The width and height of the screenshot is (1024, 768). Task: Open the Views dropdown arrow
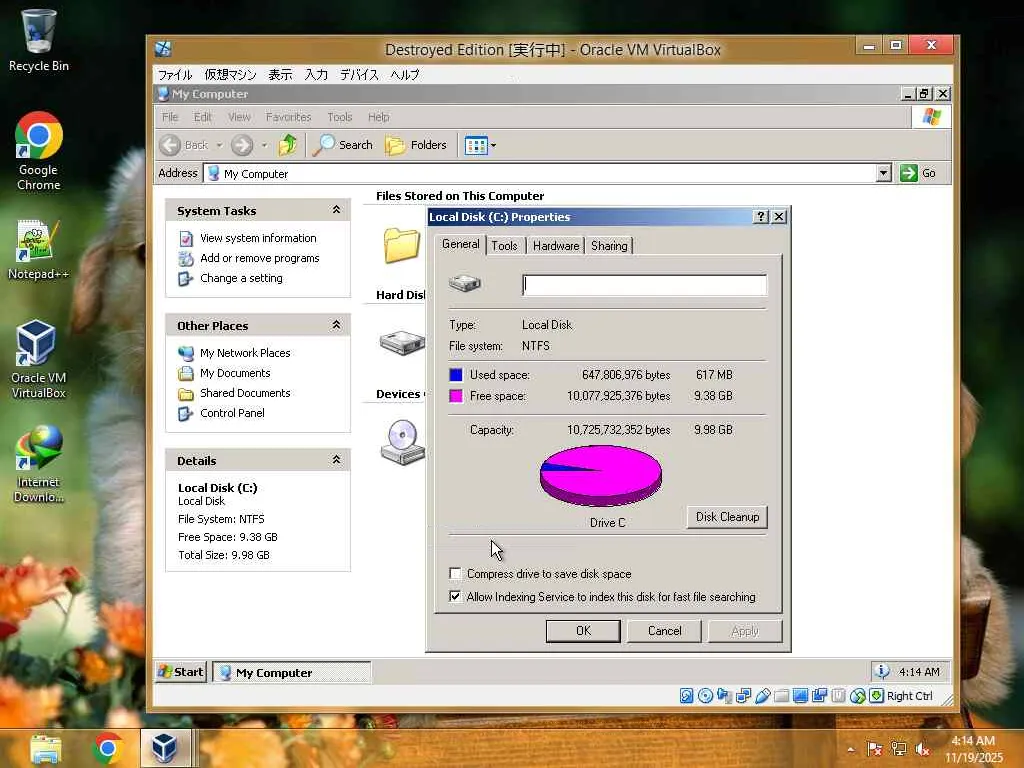(493, 145)
